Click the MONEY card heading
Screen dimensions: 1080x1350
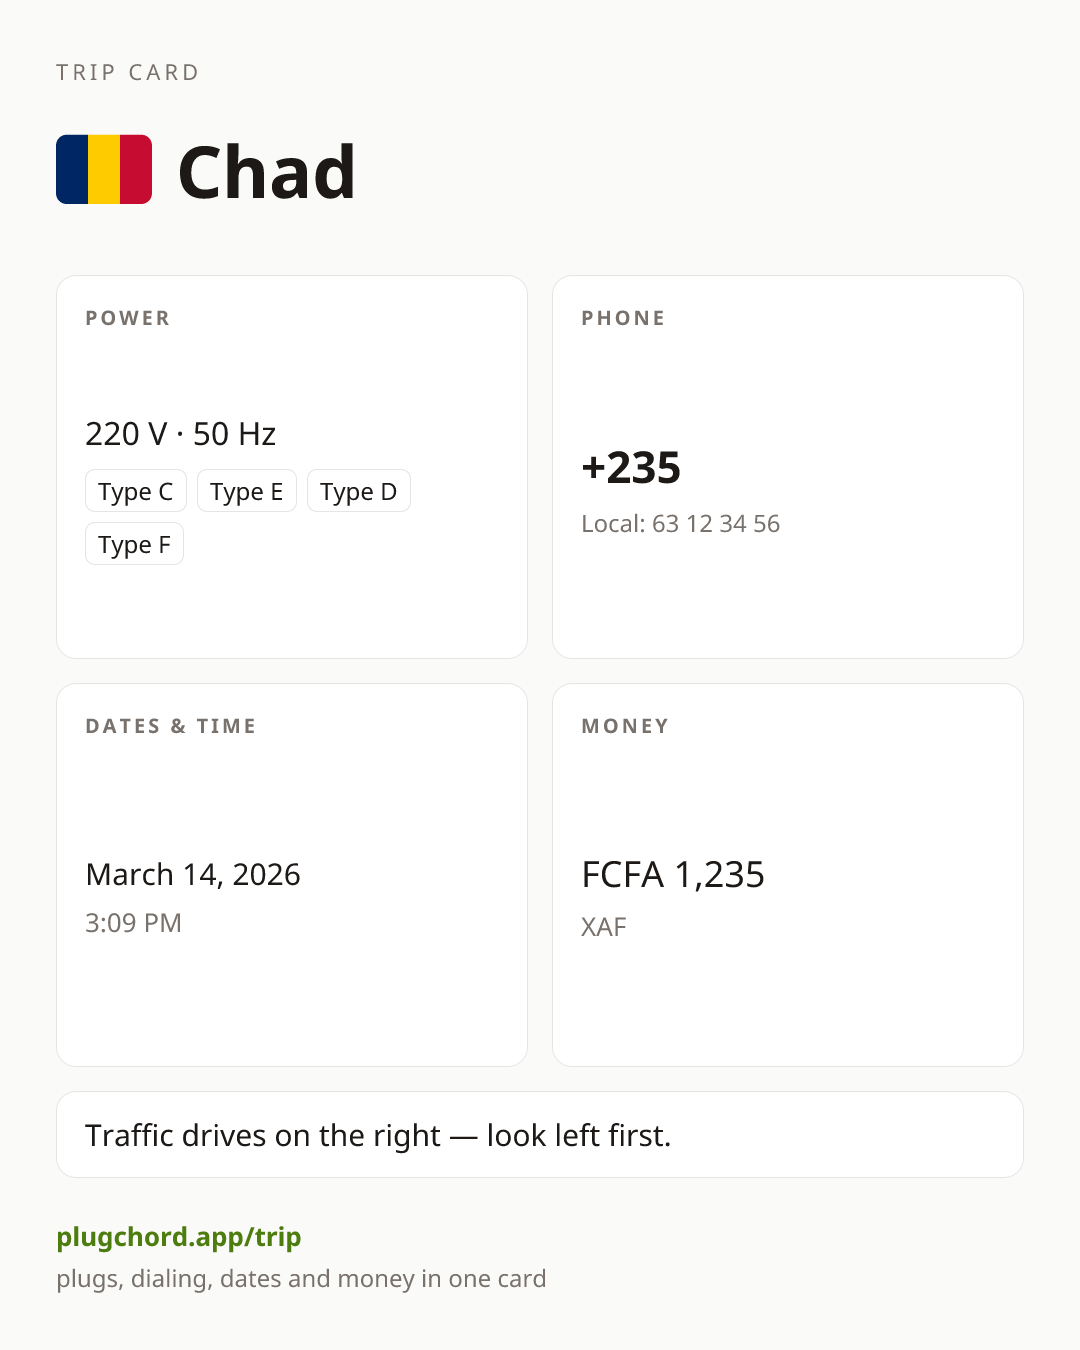point(626,726)
